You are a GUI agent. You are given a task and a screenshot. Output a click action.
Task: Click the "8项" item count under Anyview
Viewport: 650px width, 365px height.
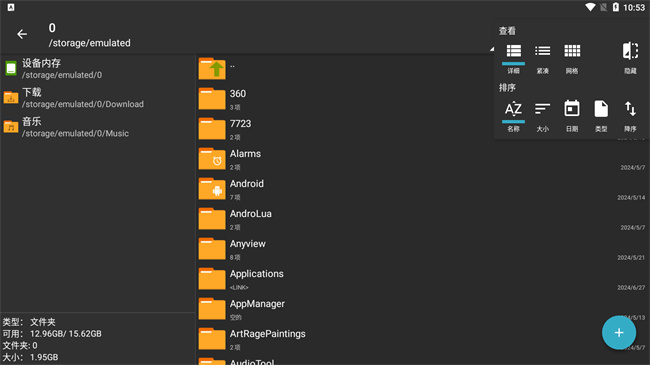click(235, 258)
